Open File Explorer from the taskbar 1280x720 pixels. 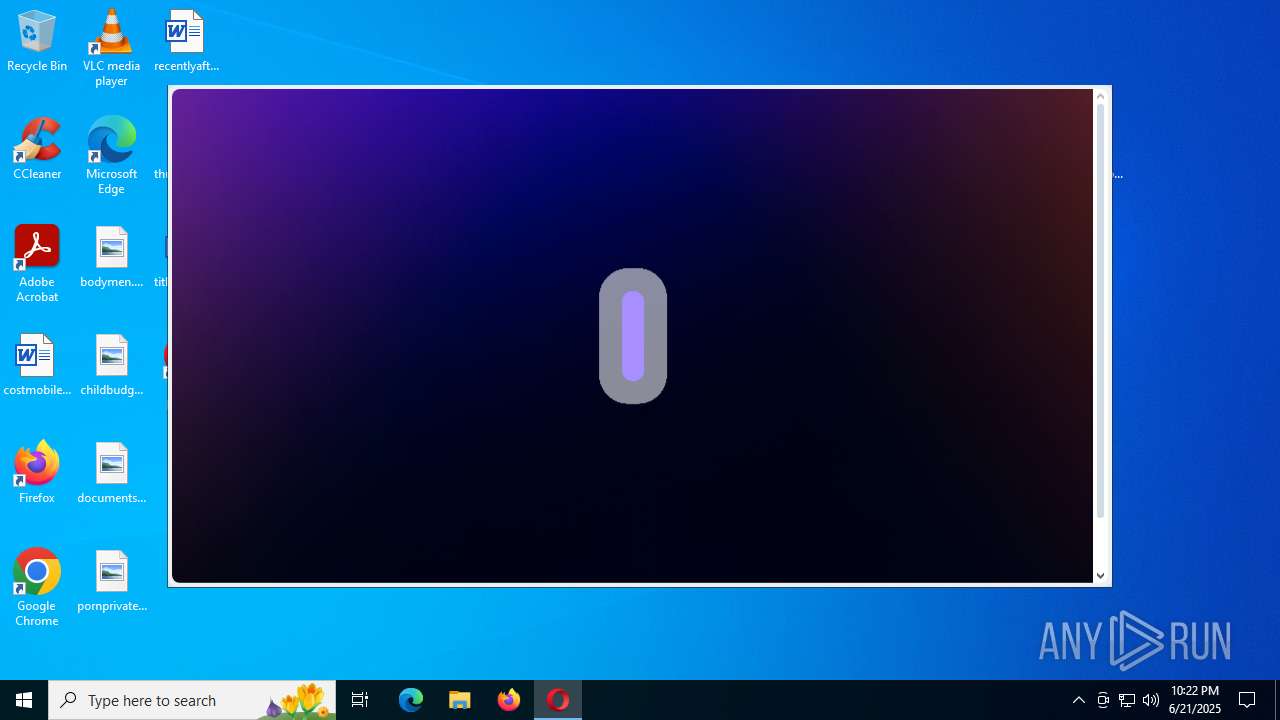coord(460,700)
